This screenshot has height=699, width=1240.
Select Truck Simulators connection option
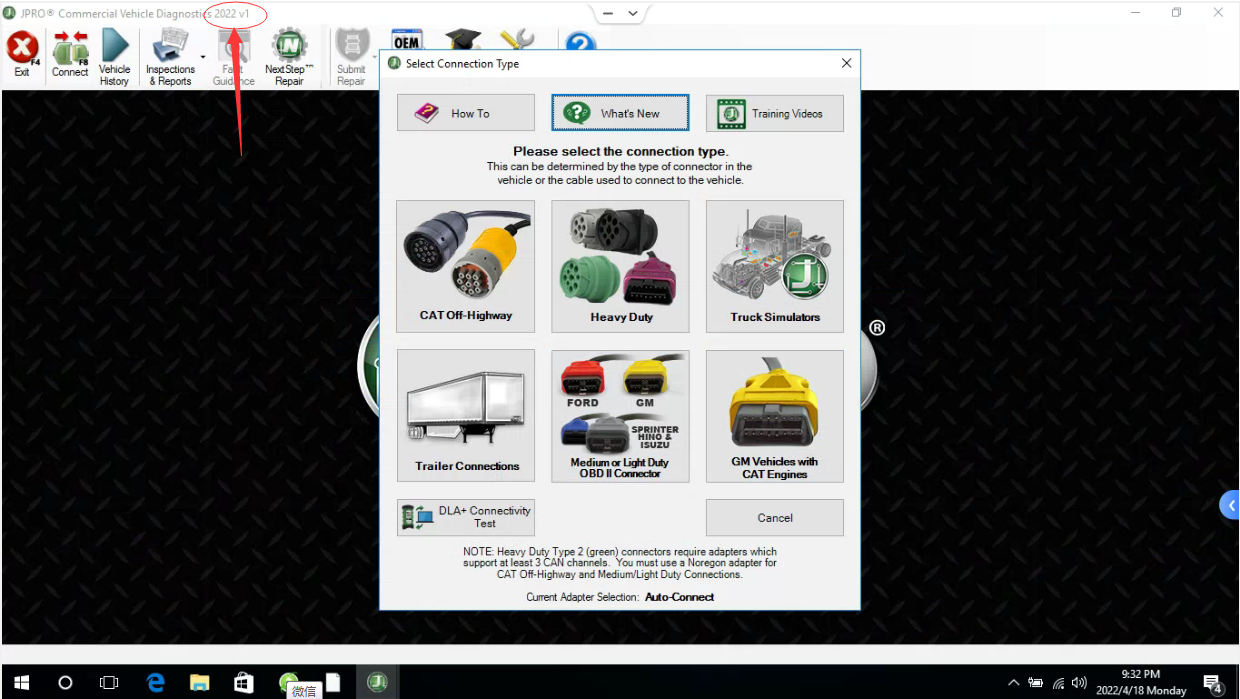point(775,266)
